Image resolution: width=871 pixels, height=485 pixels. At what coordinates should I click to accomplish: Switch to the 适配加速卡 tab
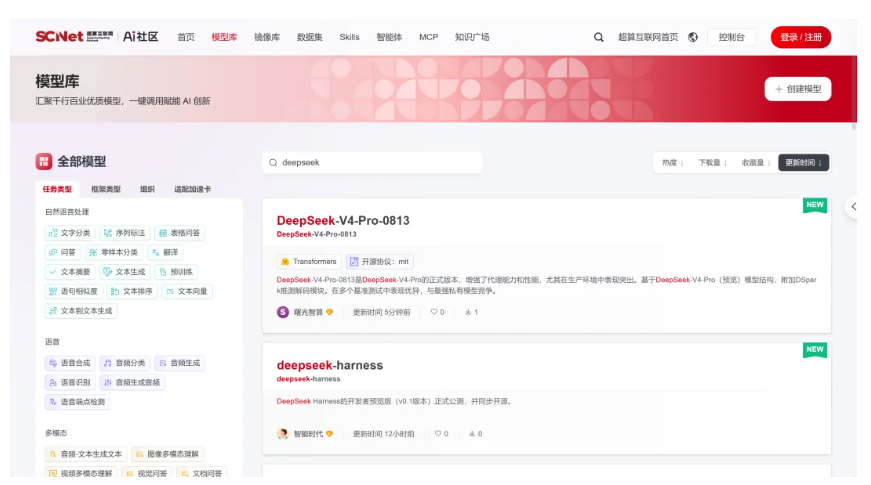click(x=192, y=189)
